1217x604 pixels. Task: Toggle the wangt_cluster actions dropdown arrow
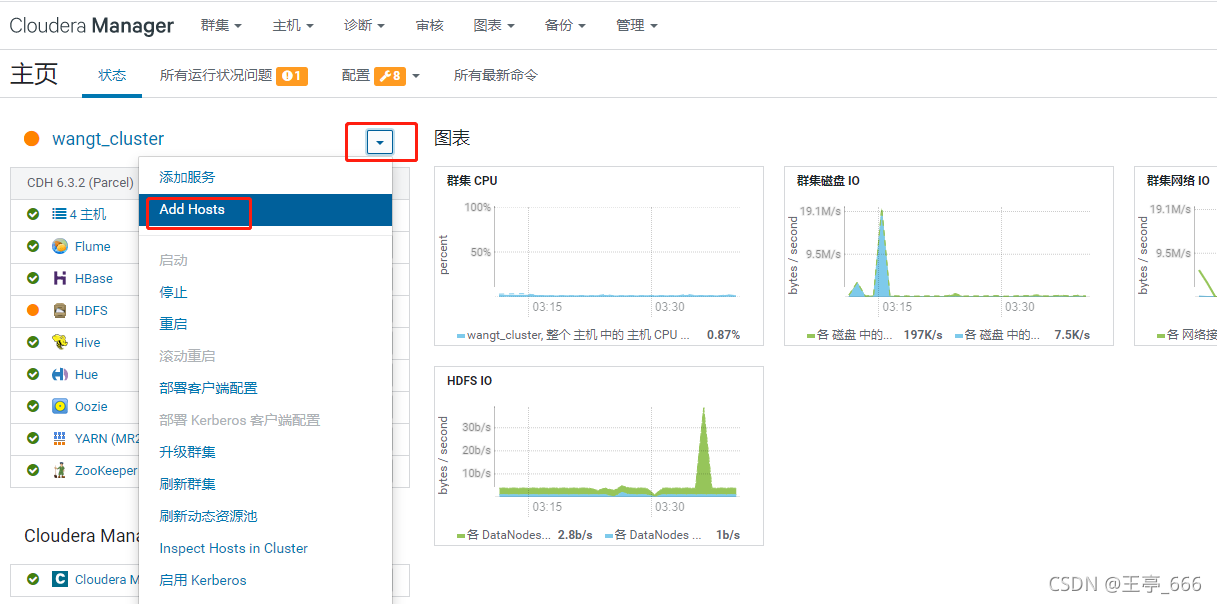click(x=380, y=143)
